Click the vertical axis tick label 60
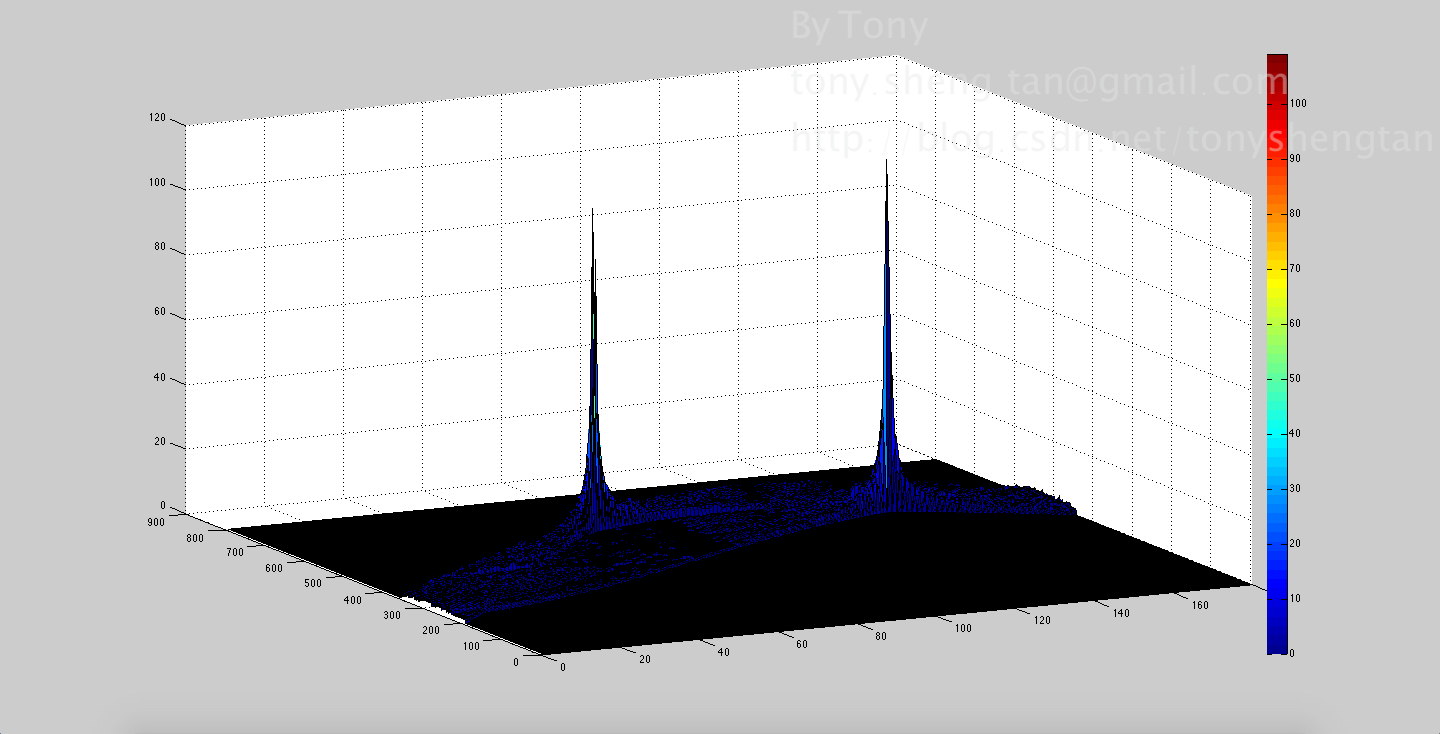 pyautogui.click(x=160, y=313)
